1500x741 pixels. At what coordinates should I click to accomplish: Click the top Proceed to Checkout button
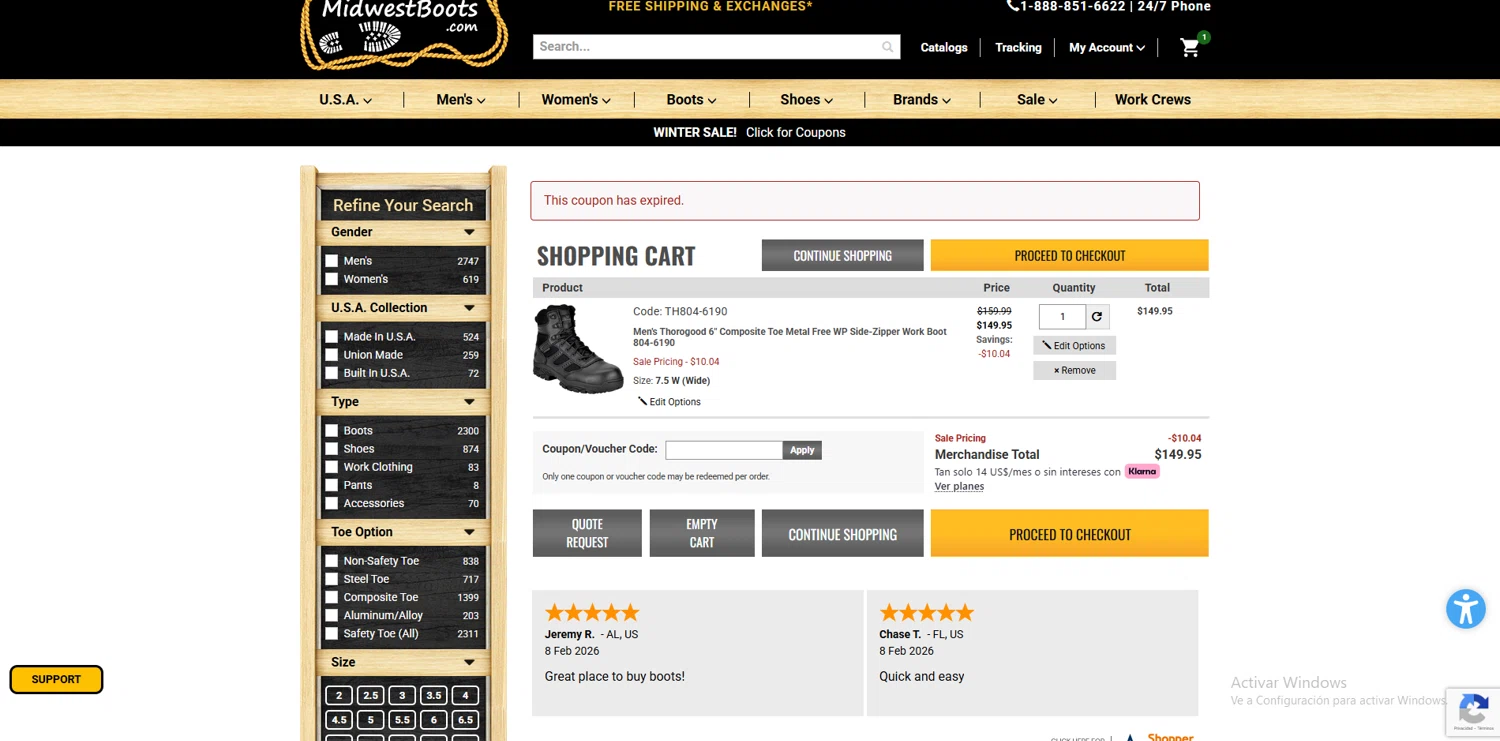(1069, 255)
